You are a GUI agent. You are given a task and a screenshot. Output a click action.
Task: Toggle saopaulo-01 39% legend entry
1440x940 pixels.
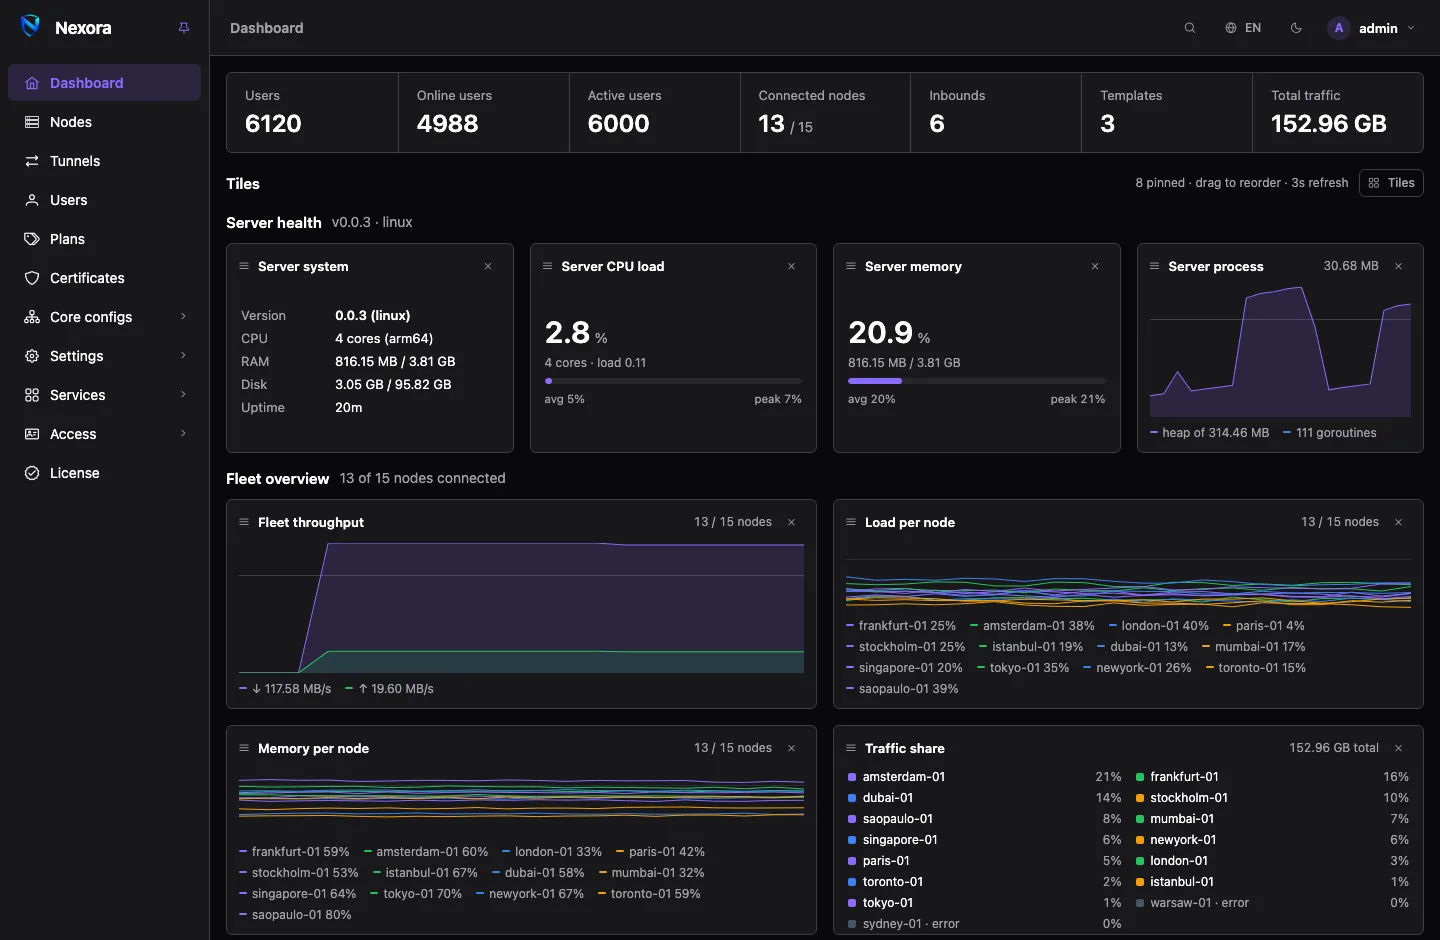tap(902, 689)
